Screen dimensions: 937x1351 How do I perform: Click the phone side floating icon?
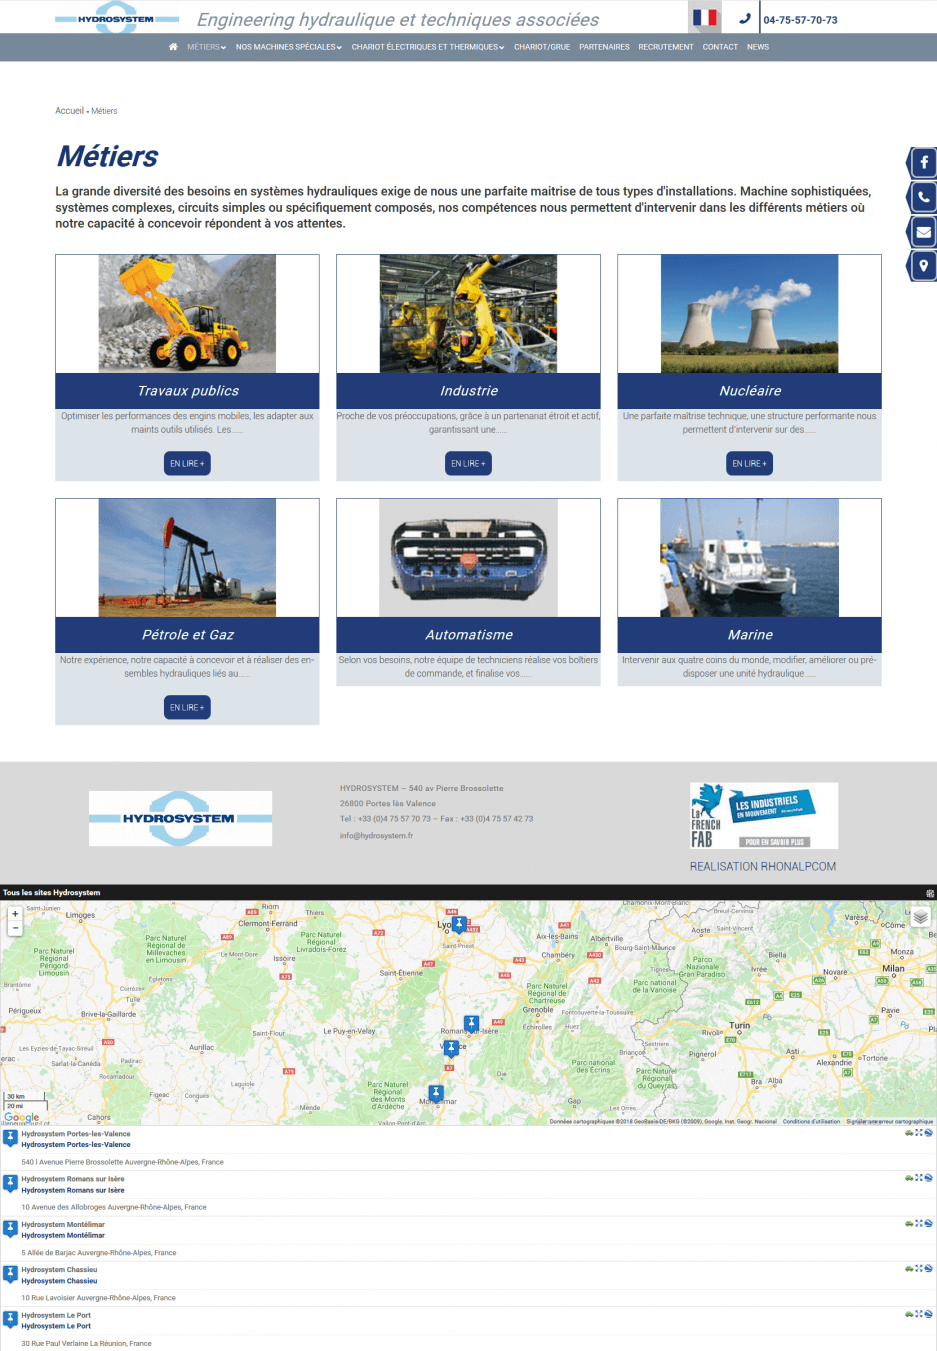923,197
